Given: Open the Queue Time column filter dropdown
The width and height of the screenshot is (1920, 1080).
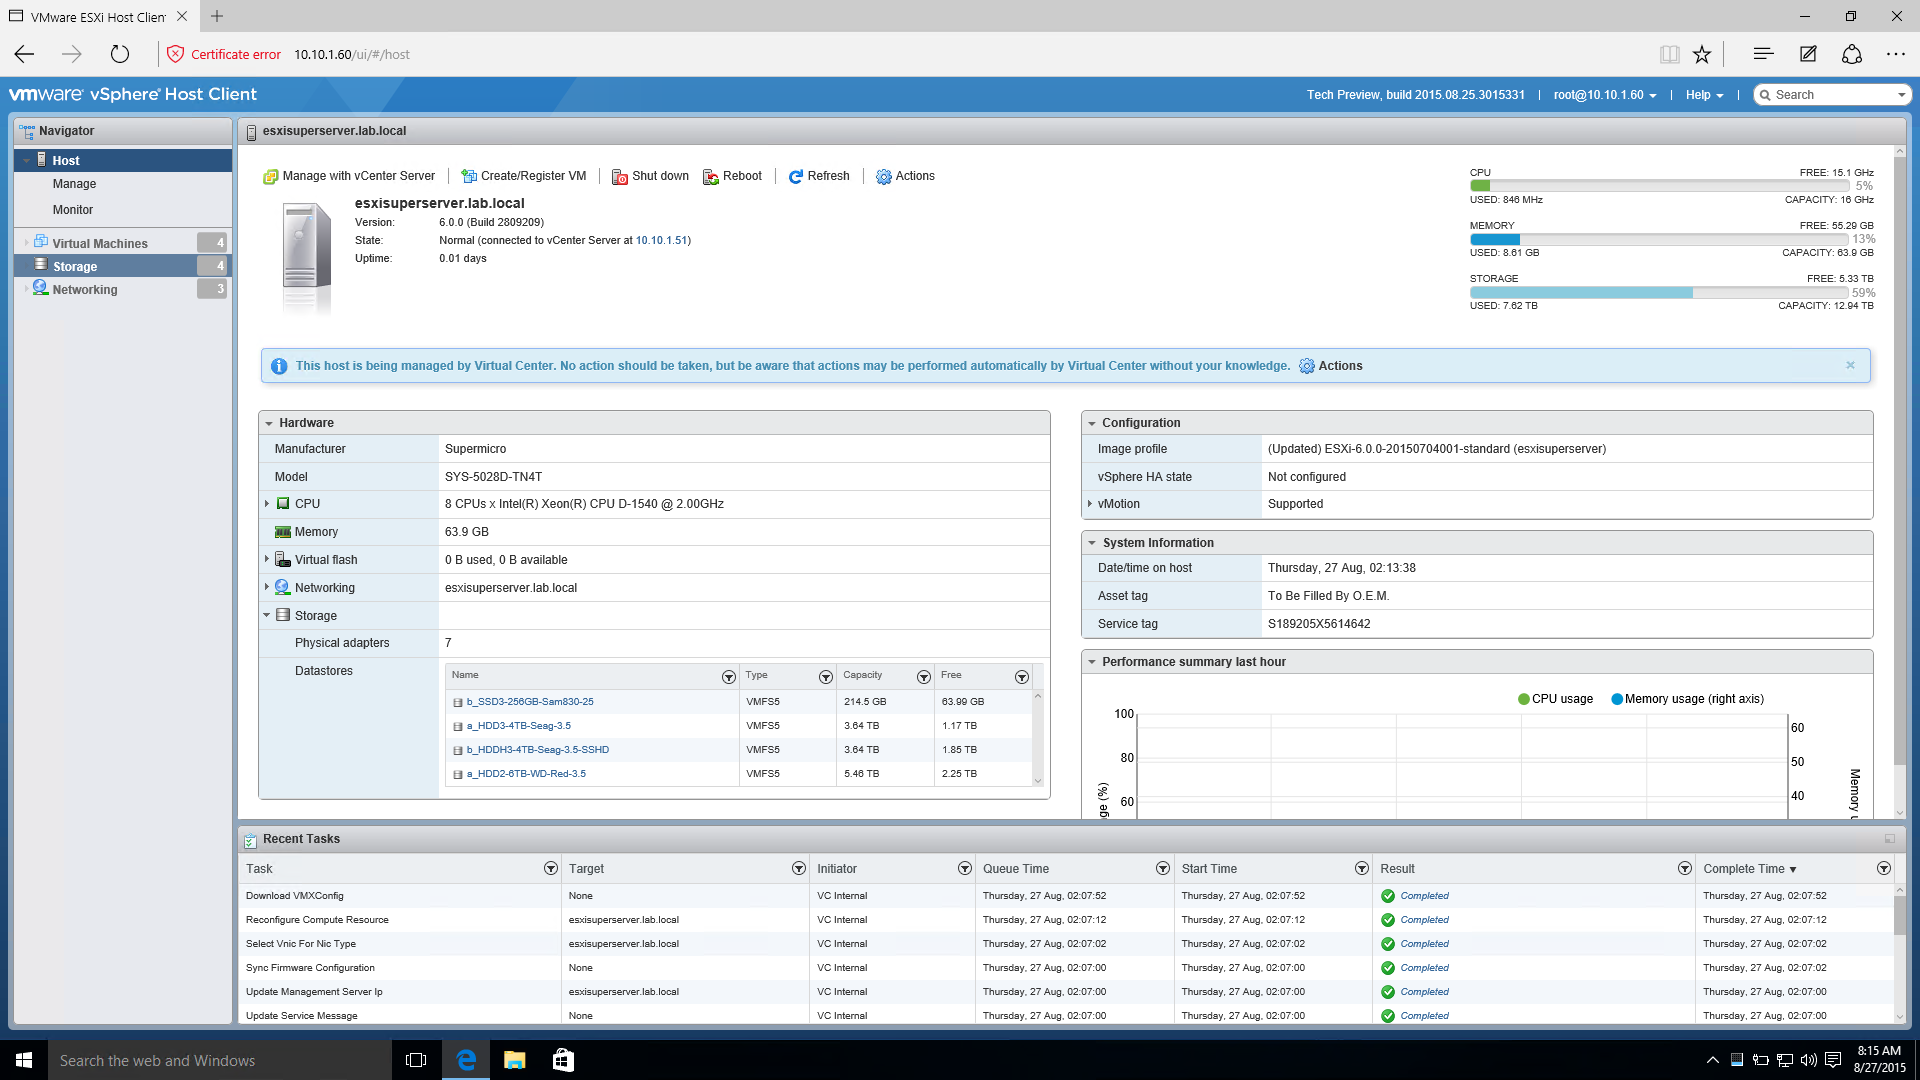Looking at the screenshot, I should [x=1162, y=868].
